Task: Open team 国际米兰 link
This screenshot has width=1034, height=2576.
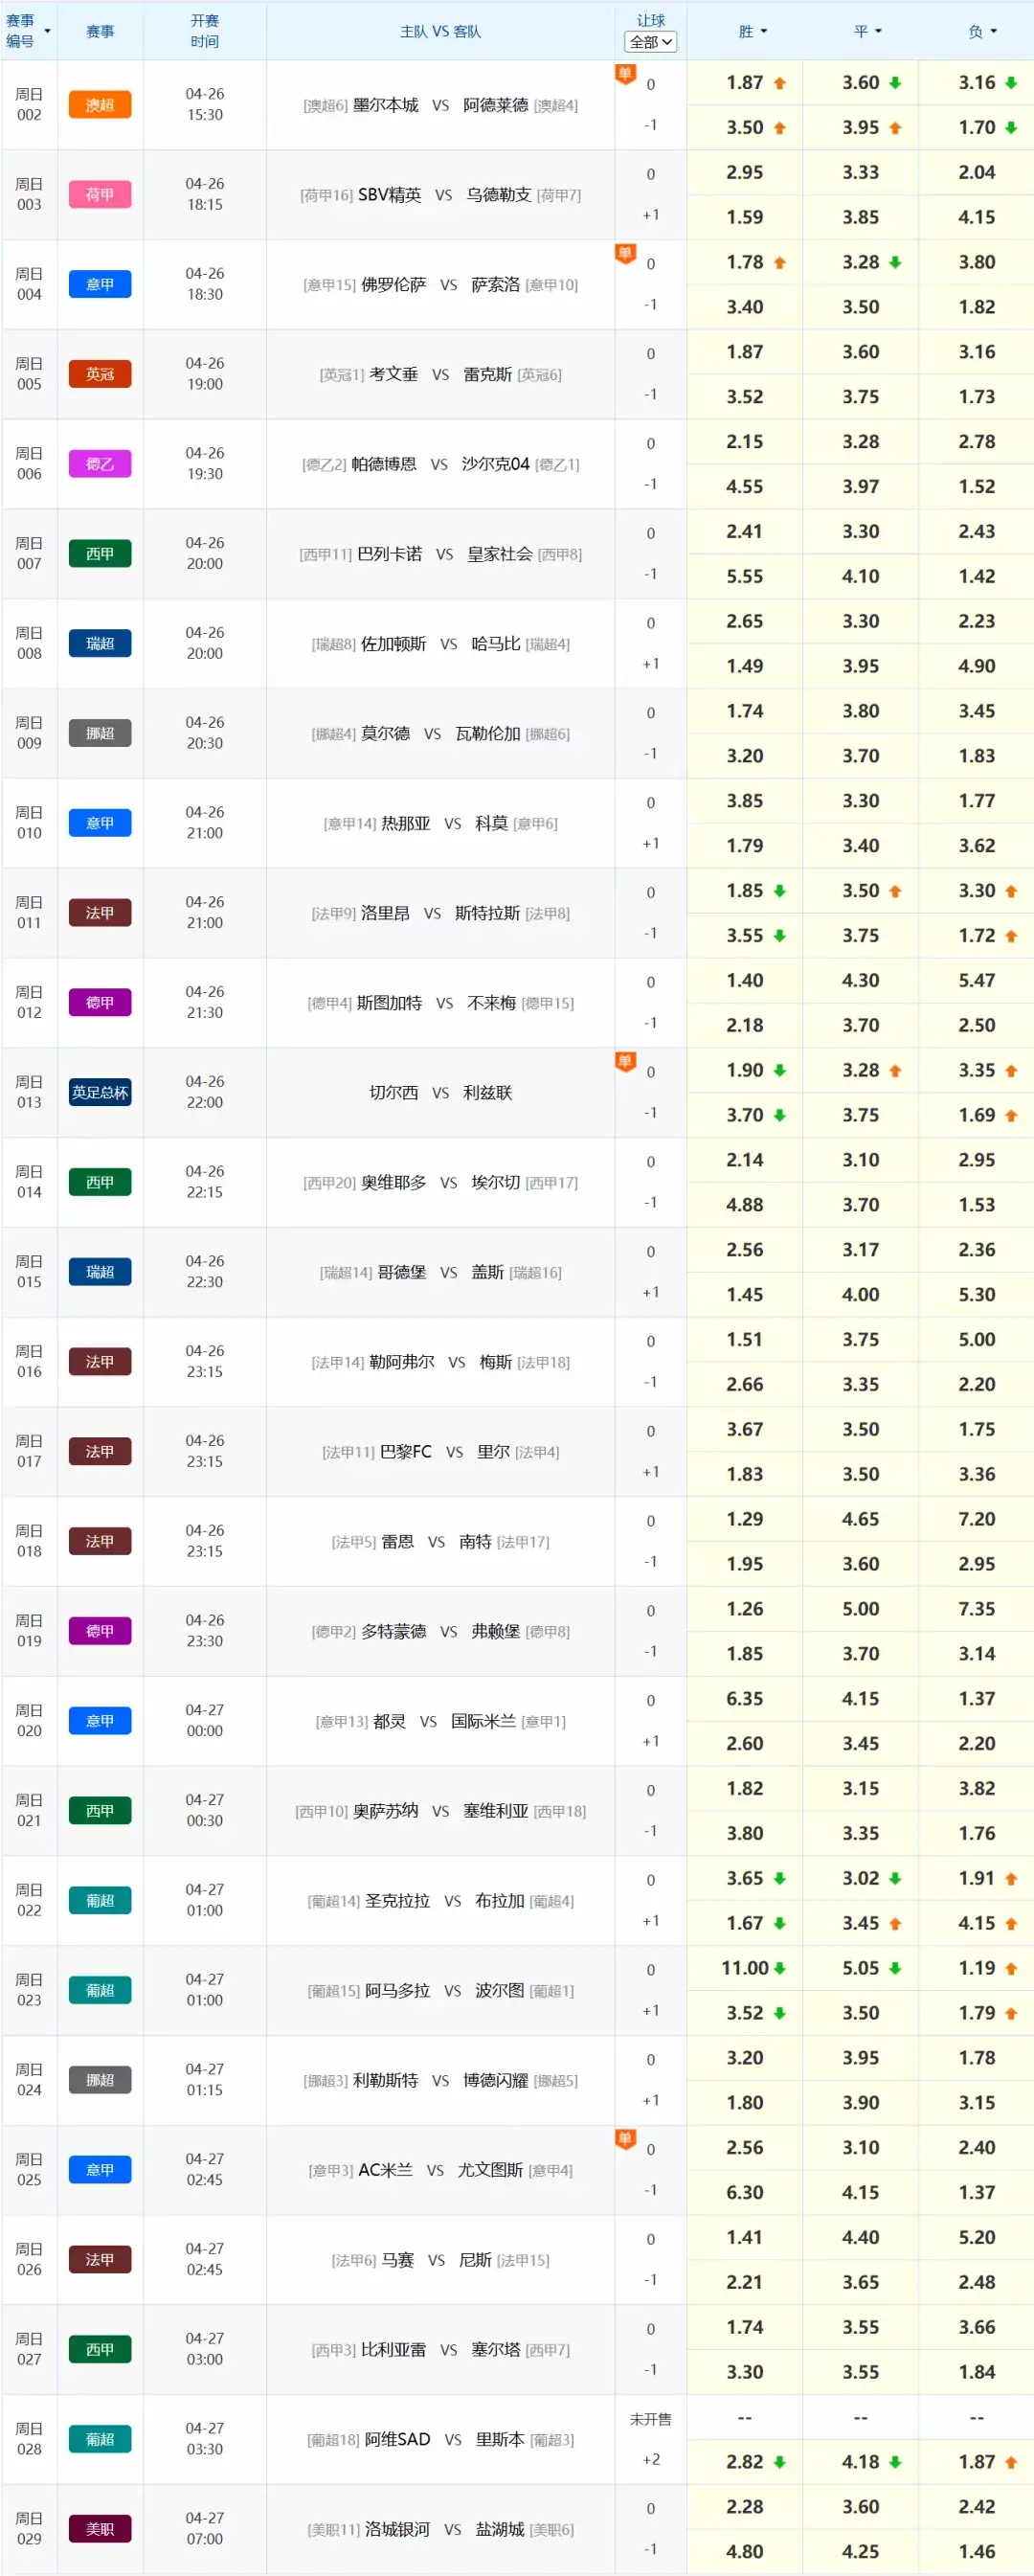Action: coord(483,1721)
